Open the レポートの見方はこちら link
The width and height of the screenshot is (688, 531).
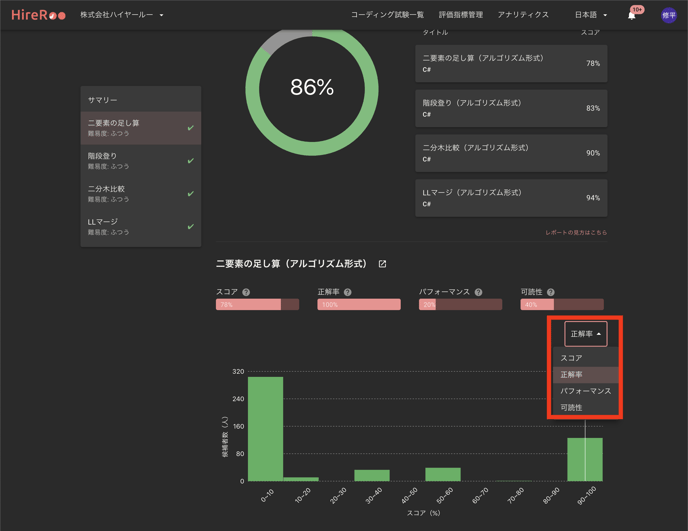(x=576, y=233)
